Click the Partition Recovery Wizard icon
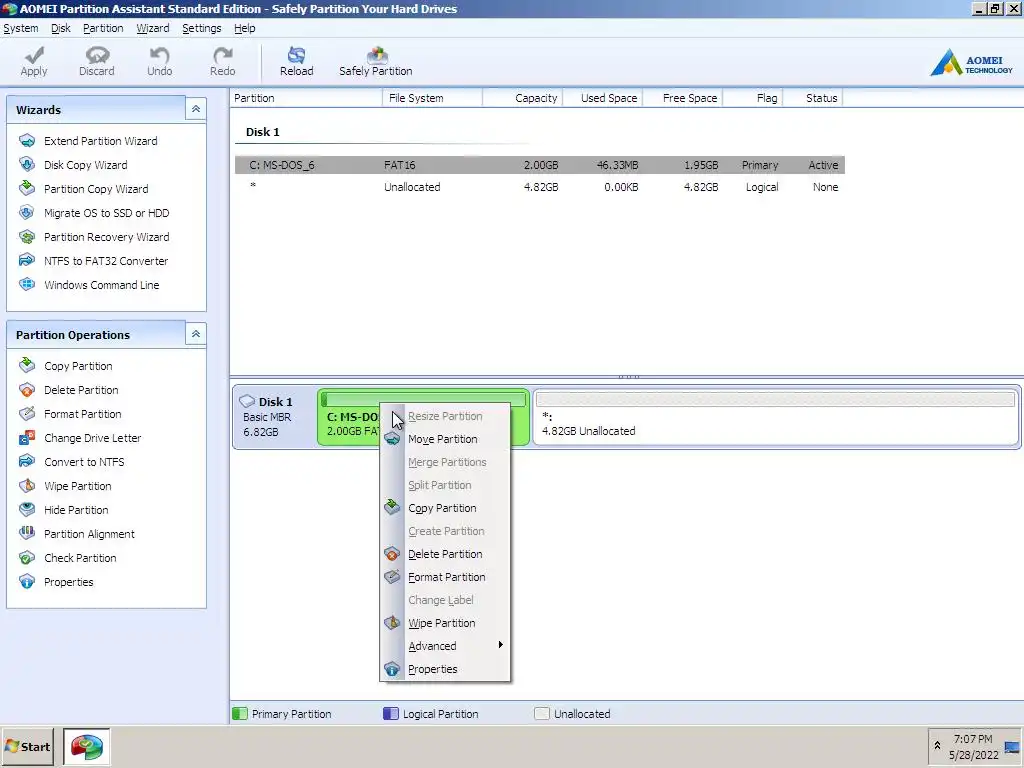The image size is (1024, 768). (27, 236)
